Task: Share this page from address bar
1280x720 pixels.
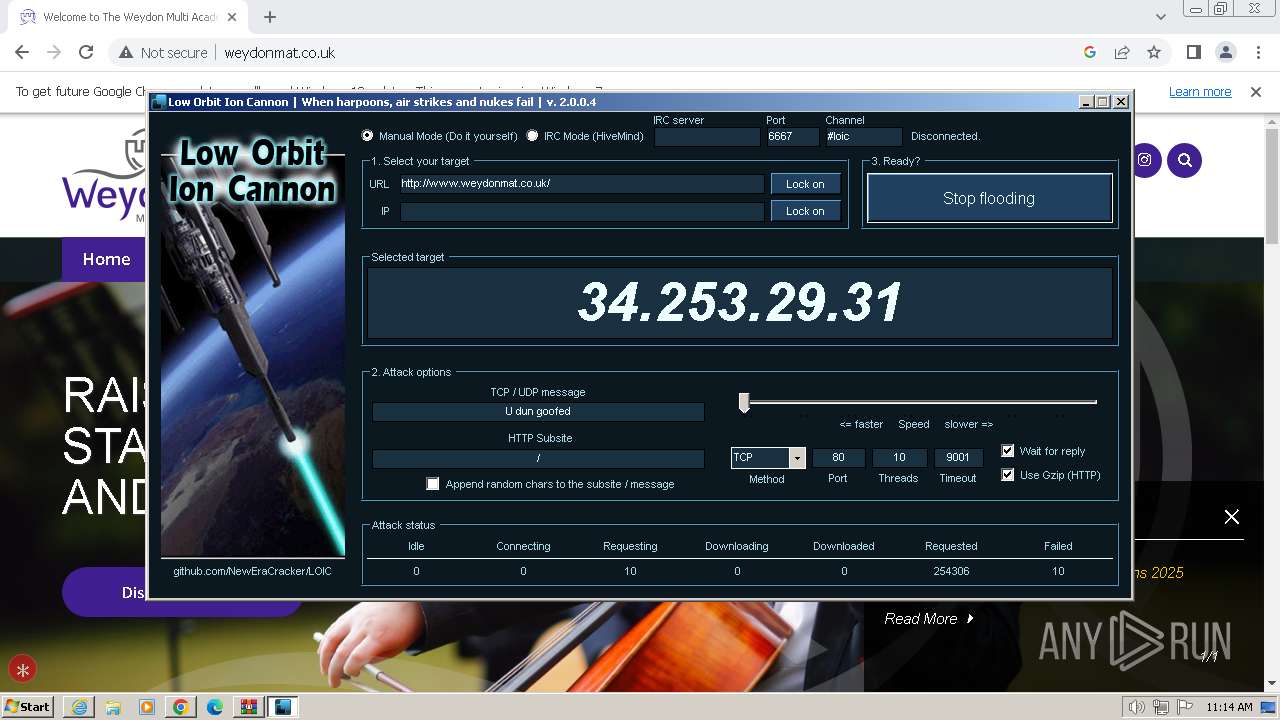Action: 1122,53
